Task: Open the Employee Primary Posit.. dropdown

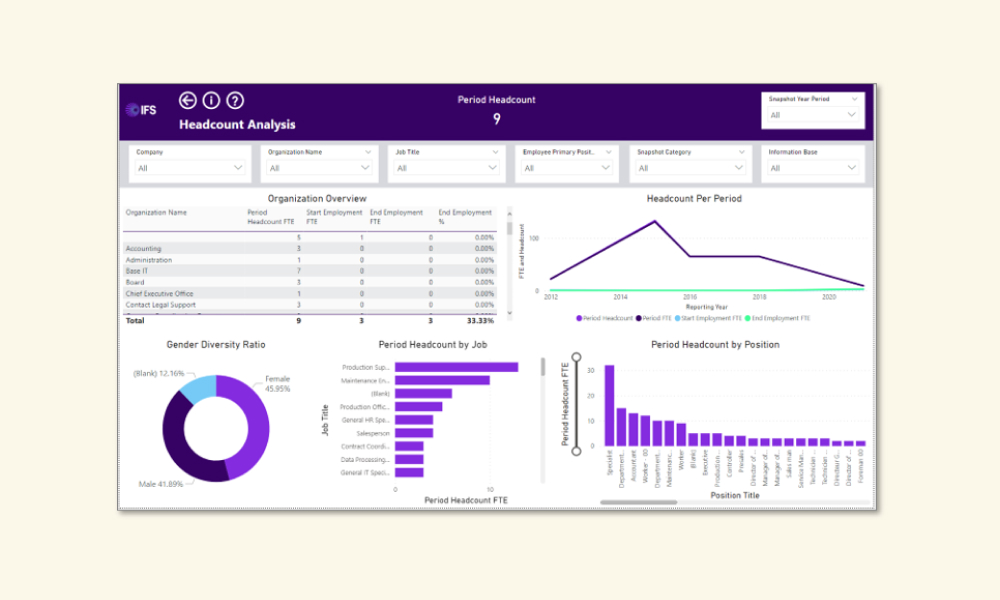Action: pos(566,168)
